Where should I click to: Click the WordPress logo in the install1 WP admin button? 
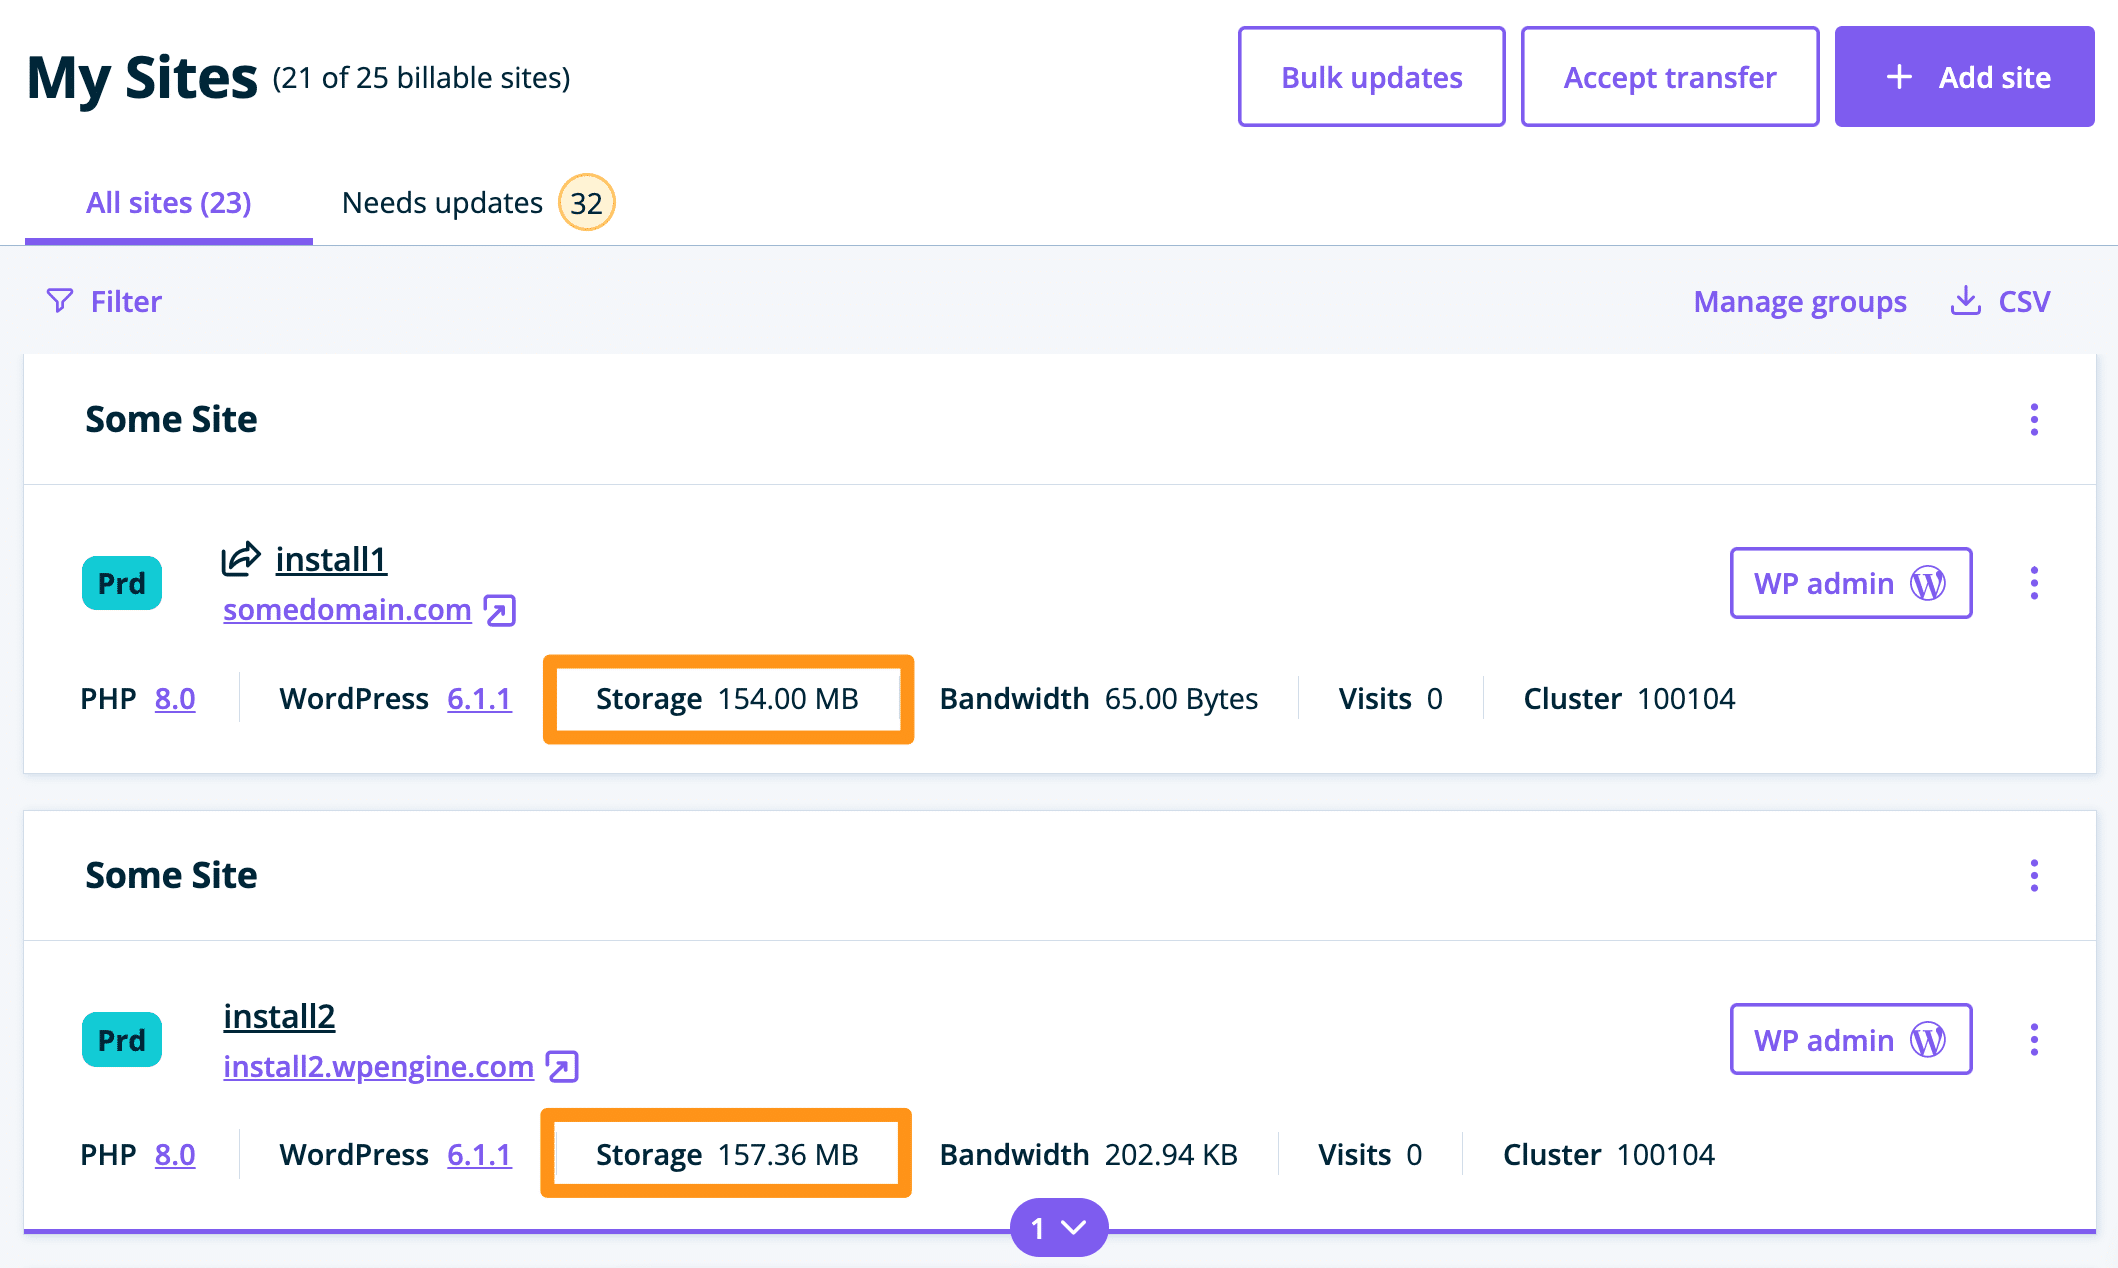point(1928,583)
